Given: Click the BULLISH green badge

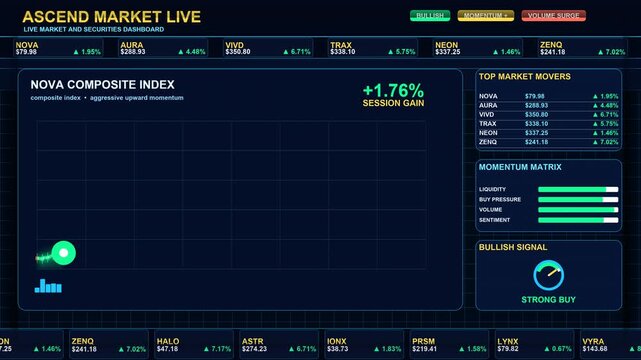Looking at the screenshot, I should 430,16.
